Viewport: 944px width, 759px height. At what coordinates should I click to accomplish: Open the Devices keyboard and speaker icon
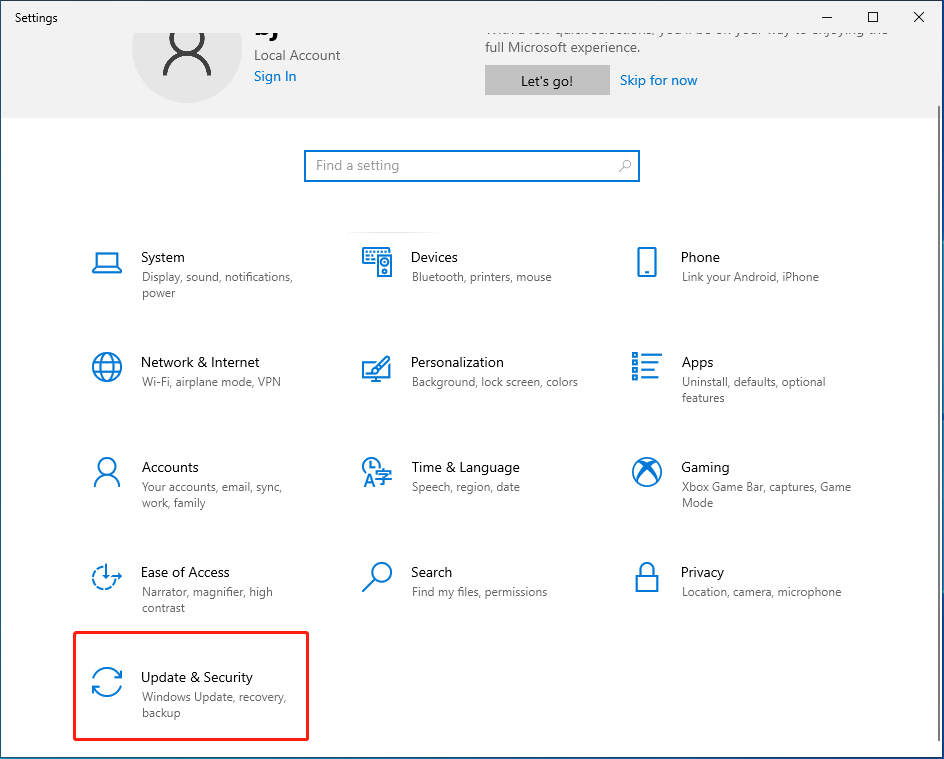pyautogui.click(x=377, y=262)
